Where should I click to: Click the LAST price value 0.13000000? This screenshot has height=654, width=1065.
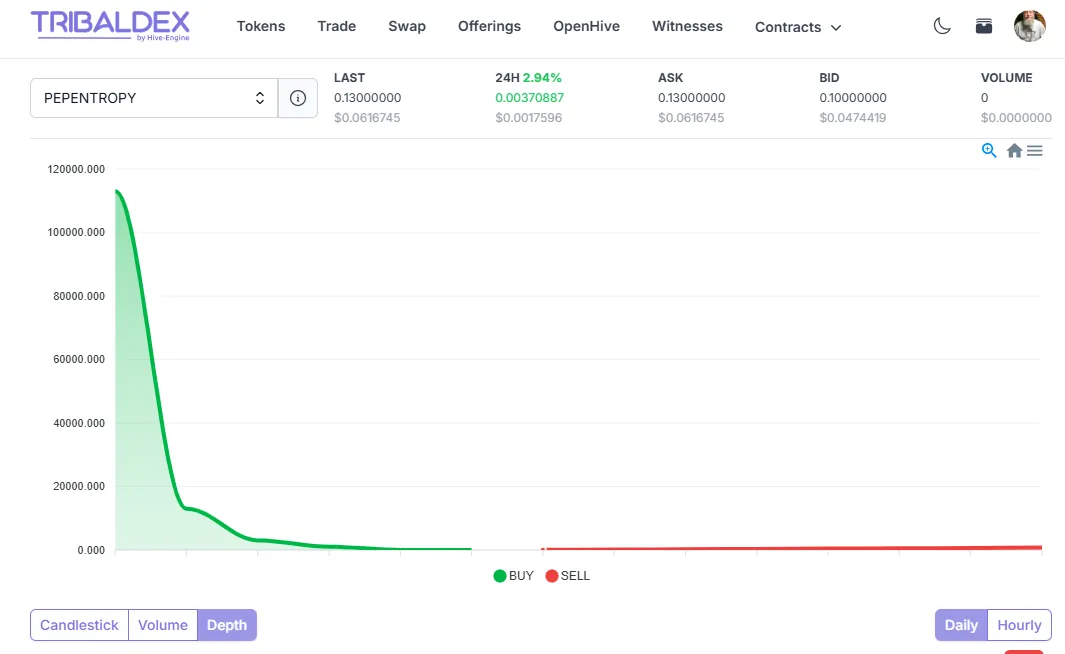coord(367,98)
